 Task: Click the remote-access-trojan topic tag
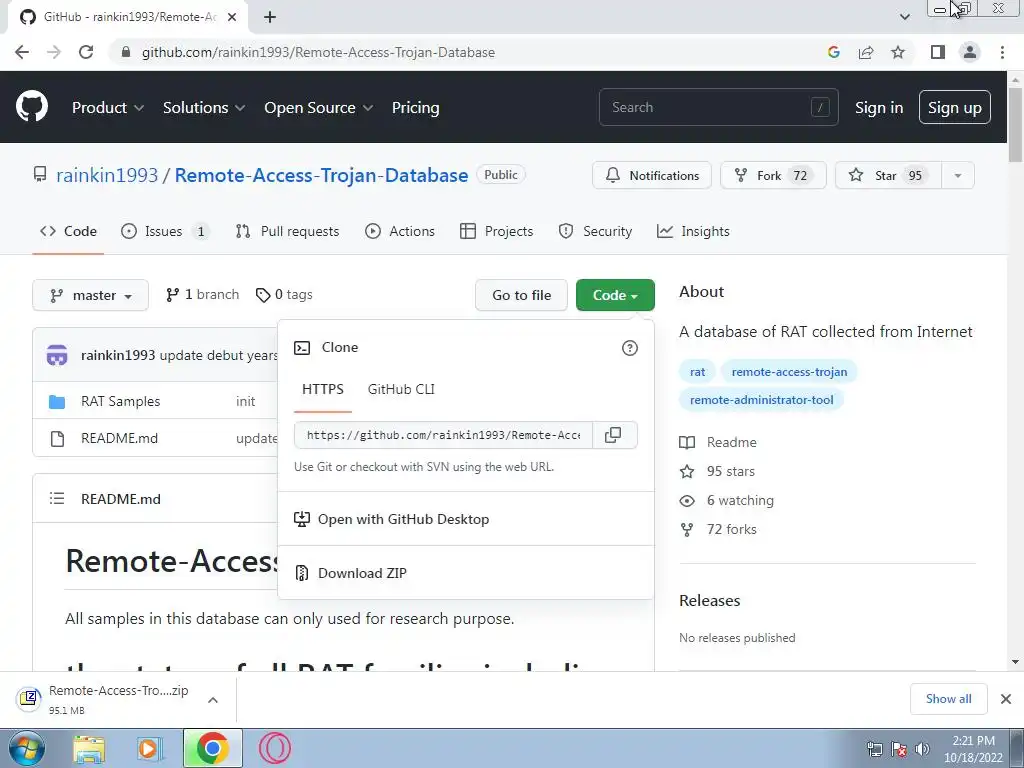(x=789, y=372)
